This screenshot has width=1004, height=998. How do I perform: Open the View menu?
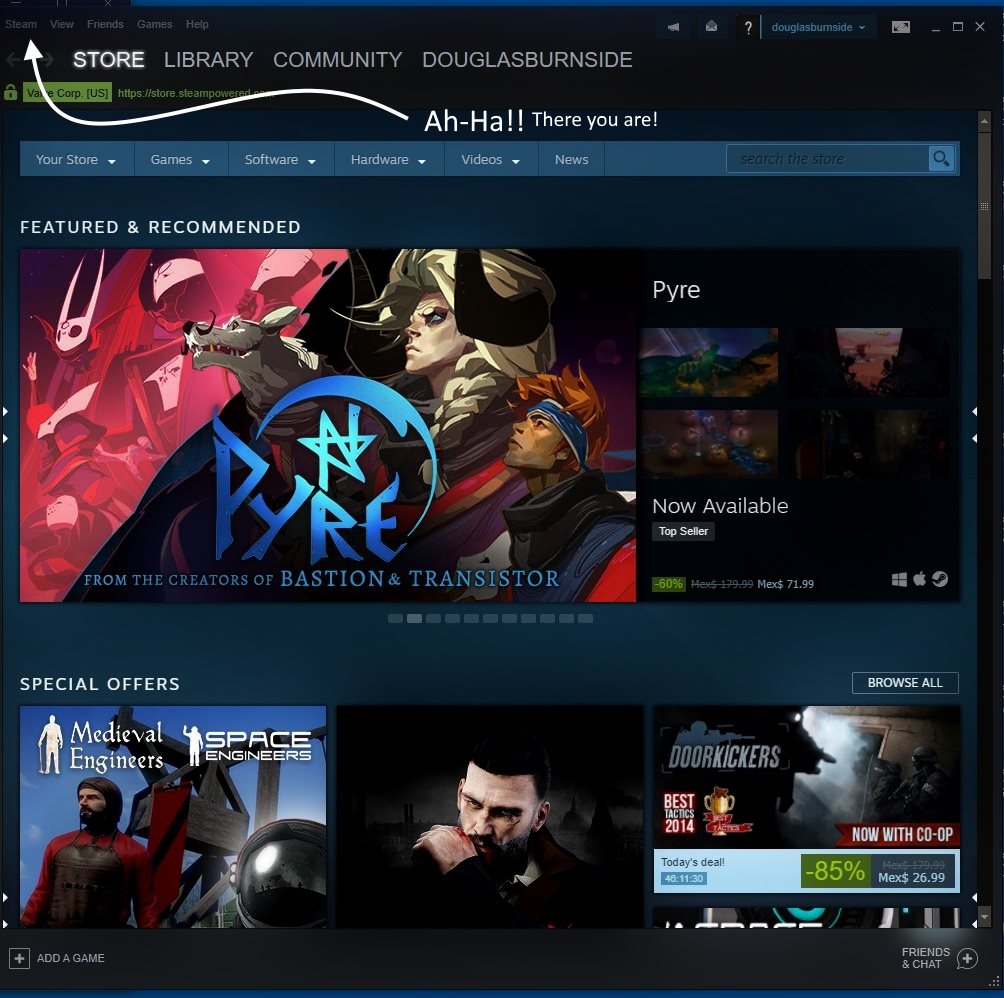[x=61, y=24]
